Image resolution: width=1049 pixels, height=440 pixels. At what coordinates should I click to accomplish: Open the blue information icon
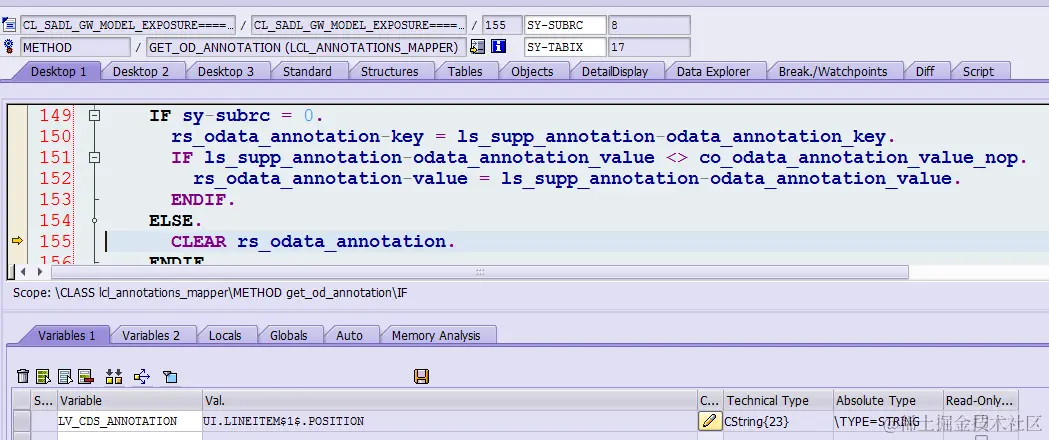coord(498,47)
